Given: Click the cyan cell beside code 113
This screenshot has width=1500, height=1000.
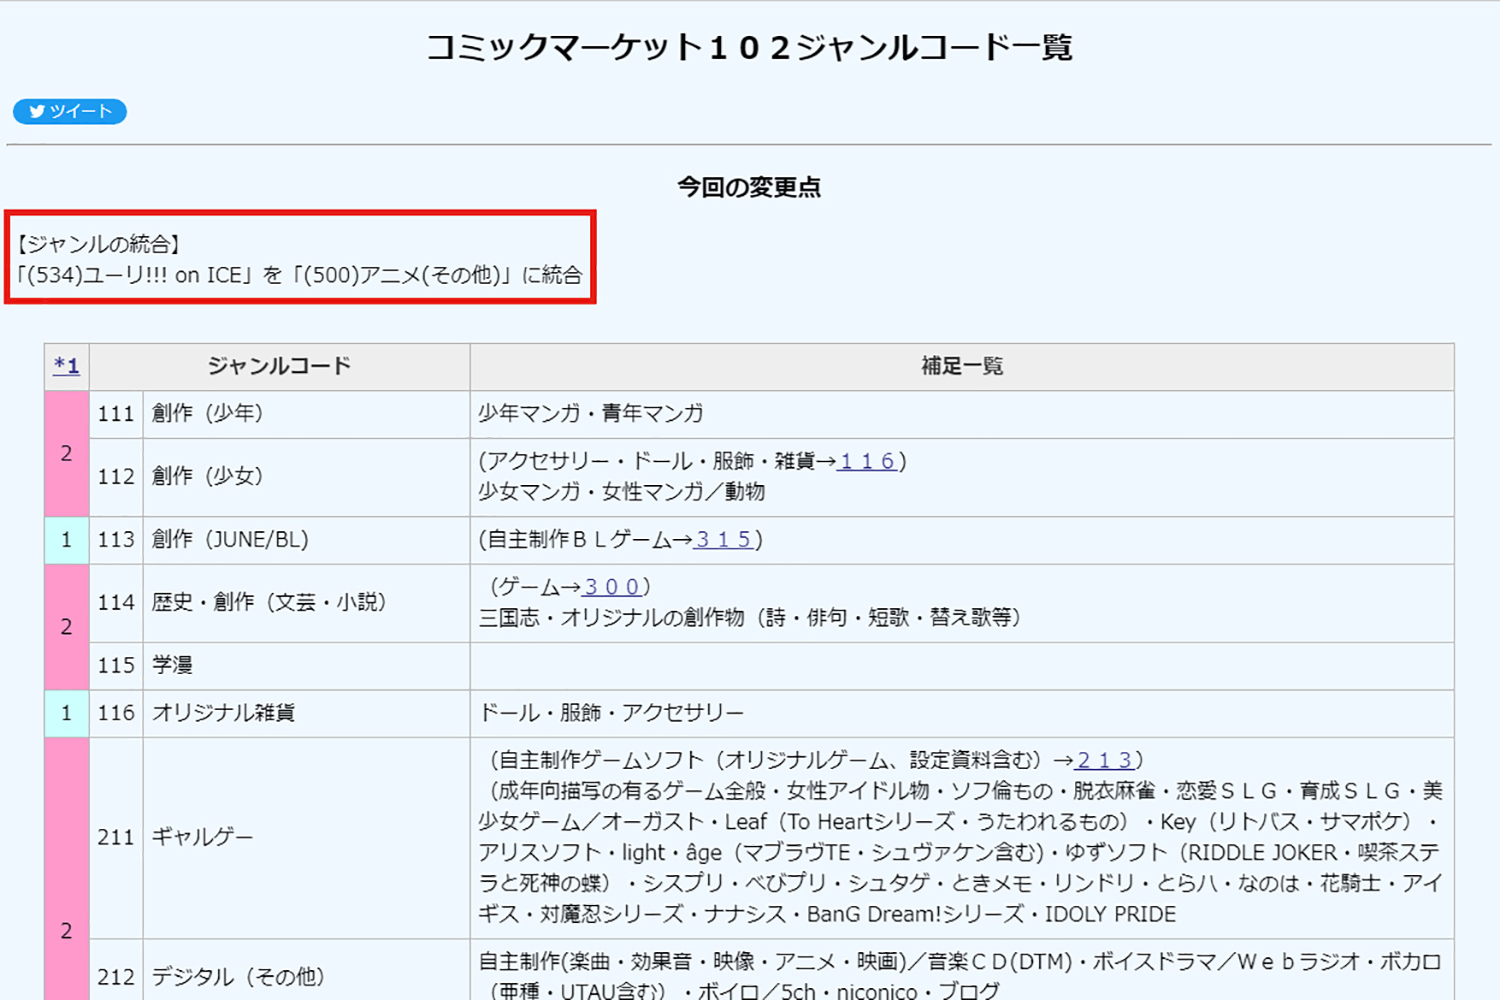Looking at the screenshot, I should 66,540.
